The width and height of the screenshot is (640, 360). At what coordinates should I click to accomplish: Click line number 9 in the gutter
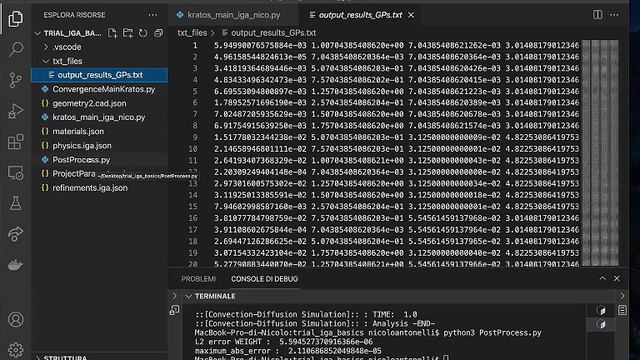[195, 138]
